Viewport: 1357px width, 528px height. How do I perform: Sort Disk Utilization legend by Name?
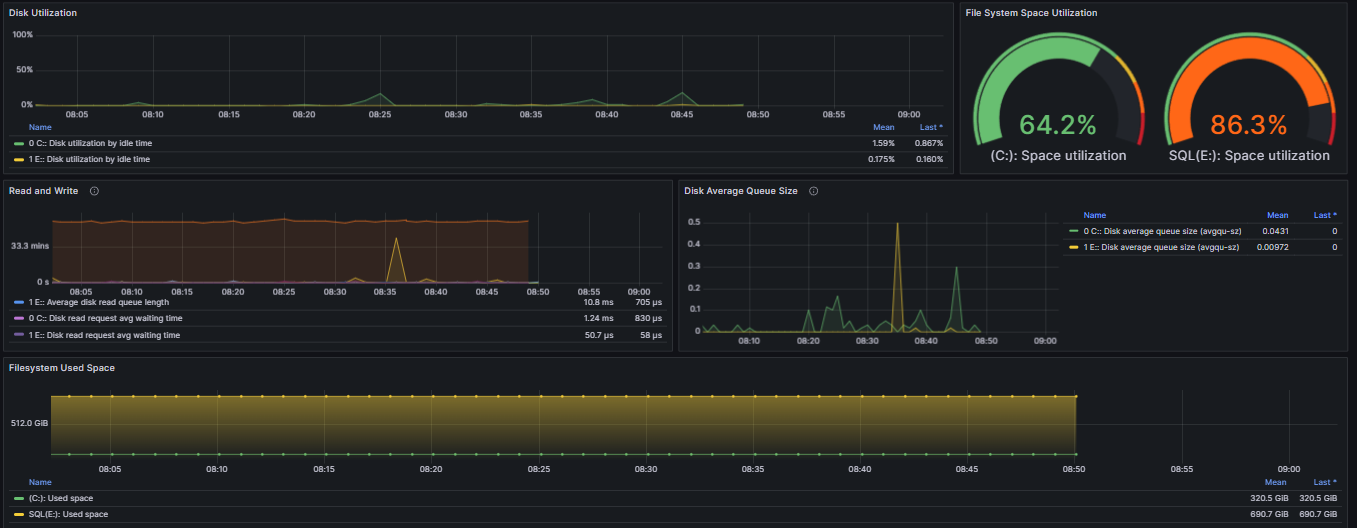tap(40, 127)
